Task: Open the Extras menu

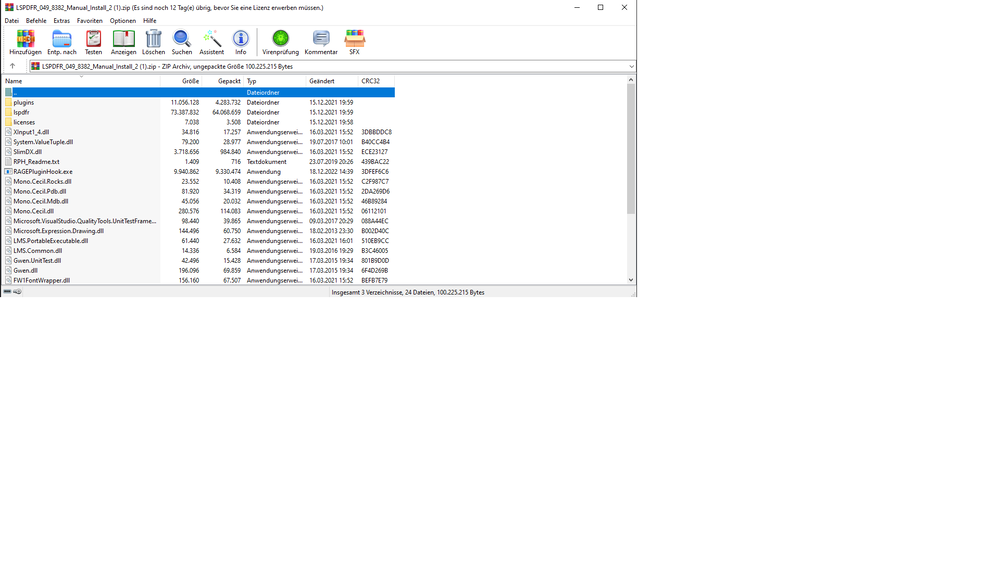Action: click(61, 20)
